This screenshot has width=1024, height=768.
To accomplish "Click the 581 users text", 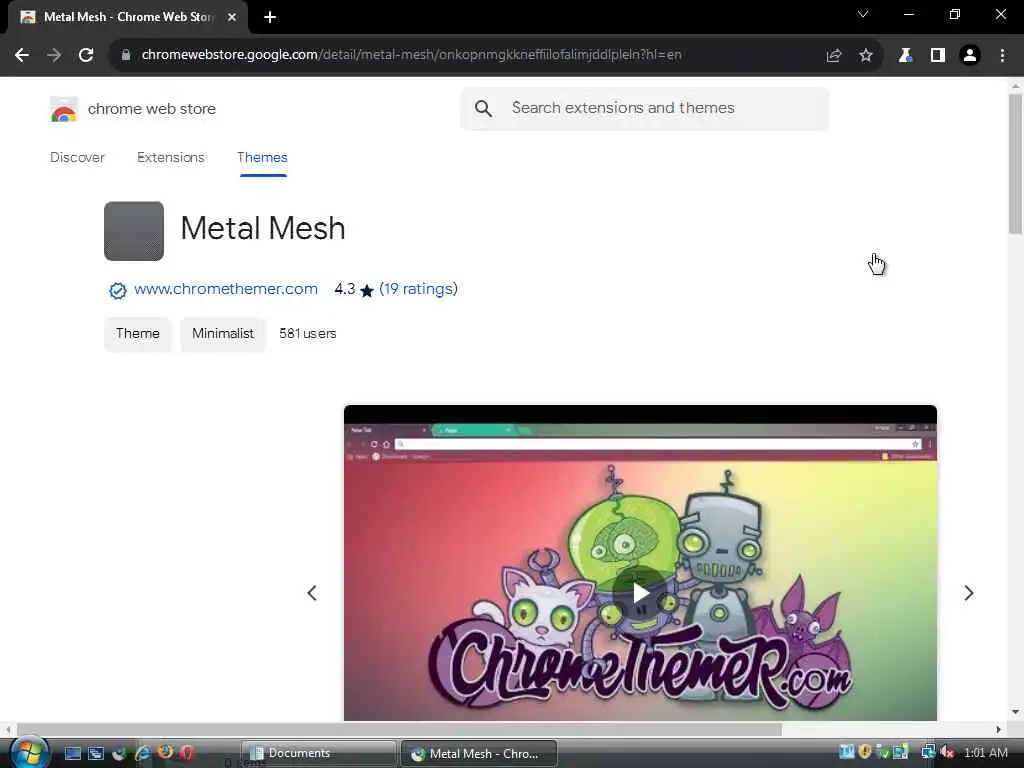I will 308,334.
